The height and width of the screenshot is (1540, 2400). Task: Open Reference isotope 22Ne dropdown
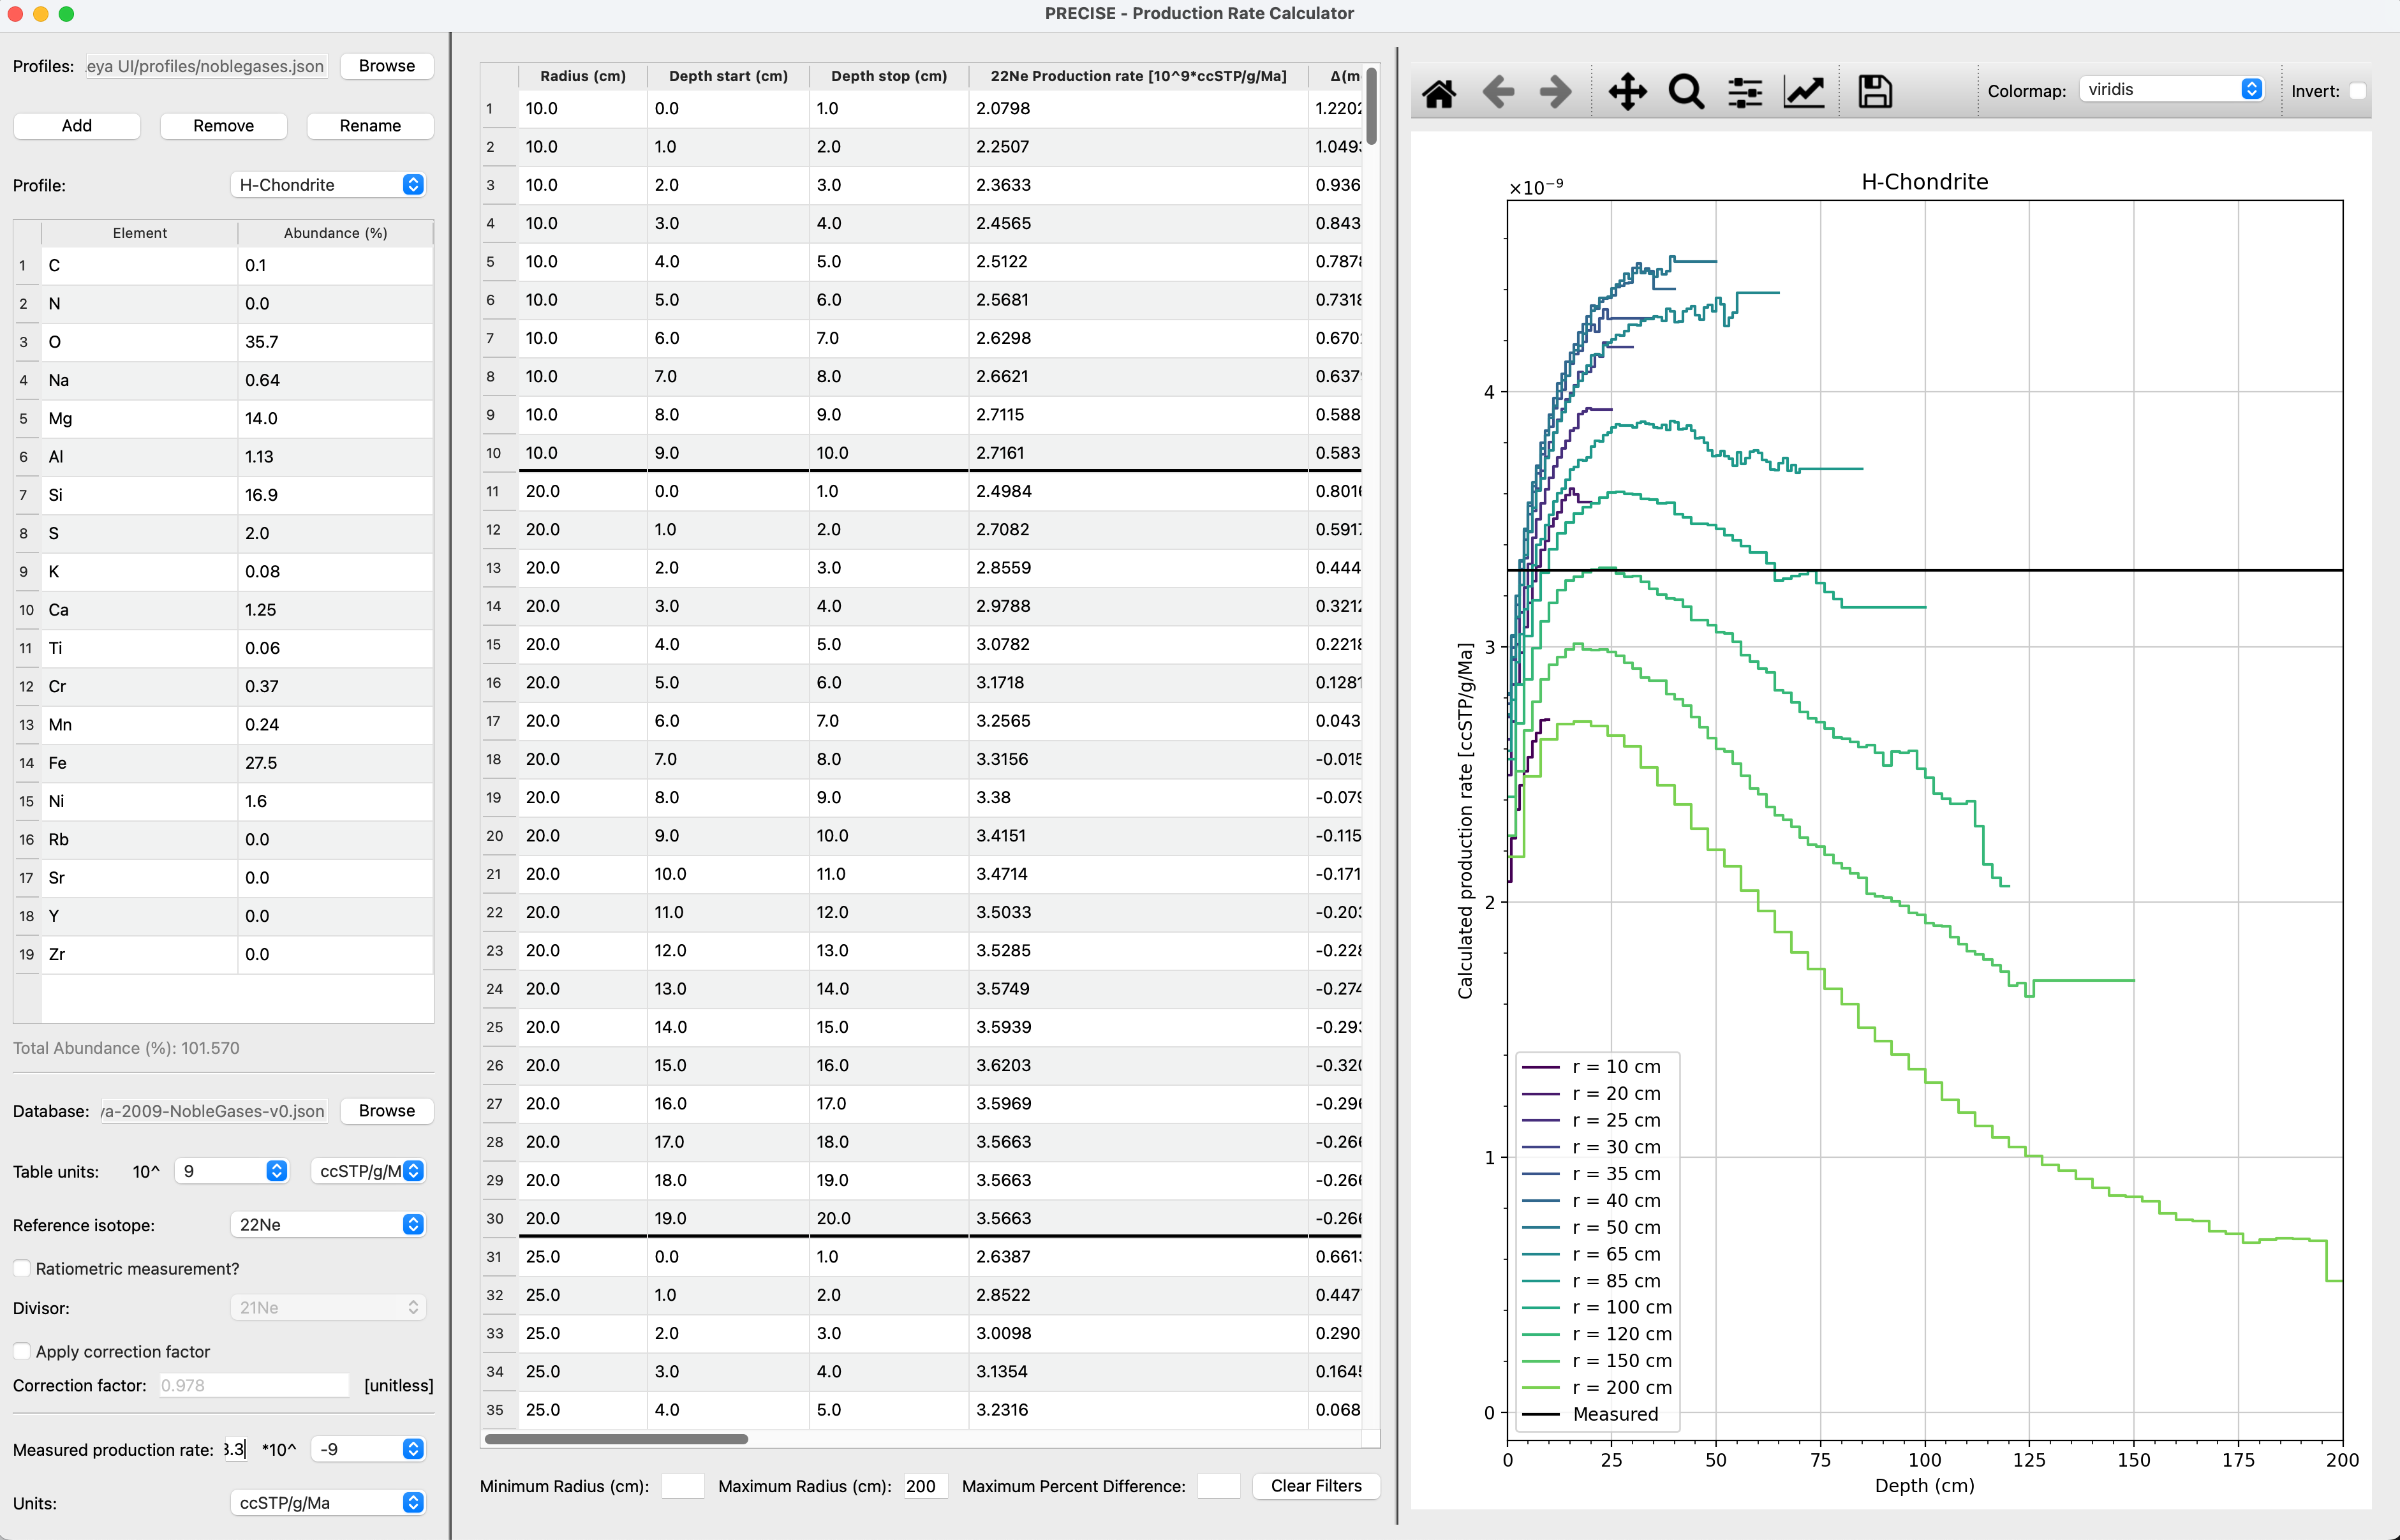pyautogui.click(x=328, y=1225)
